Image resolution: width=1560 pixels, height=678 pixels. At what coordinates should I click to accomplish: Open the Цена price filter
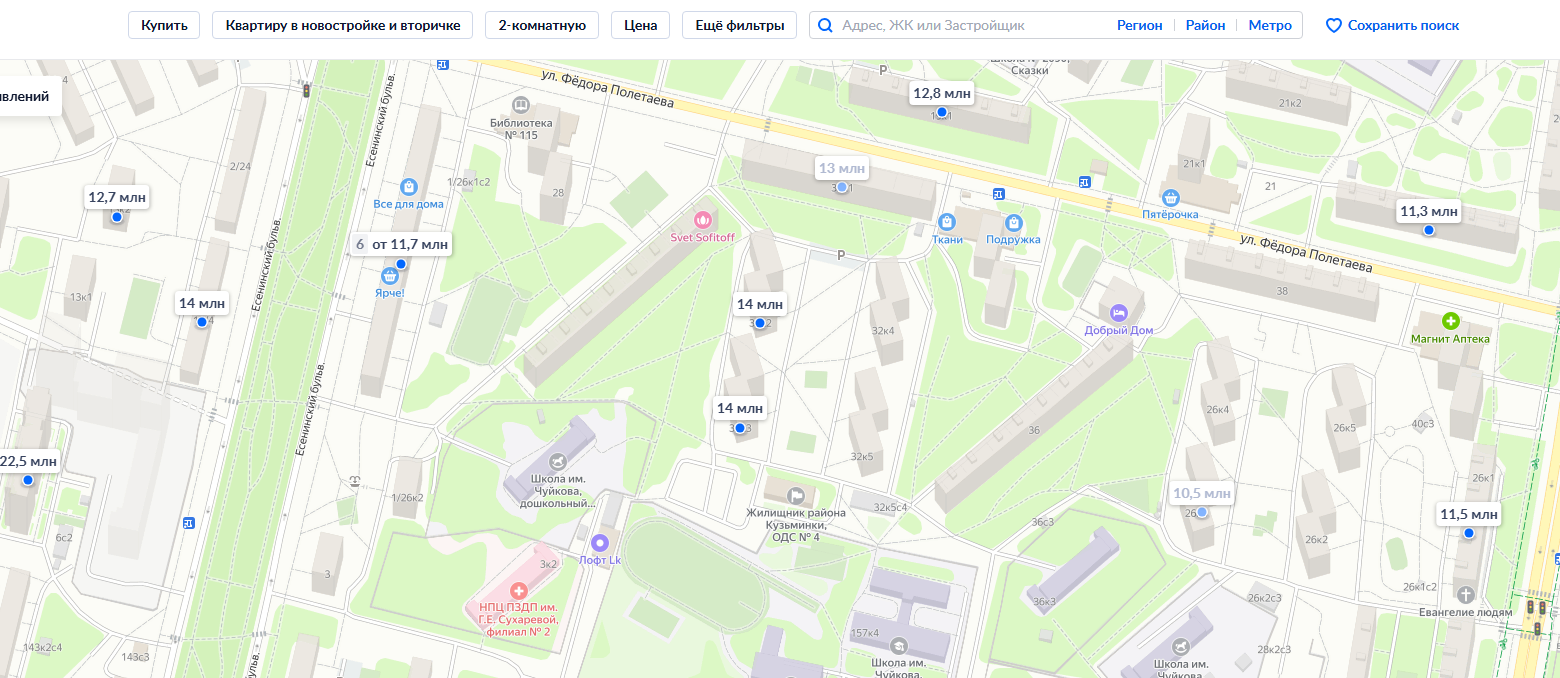(640, 25)
